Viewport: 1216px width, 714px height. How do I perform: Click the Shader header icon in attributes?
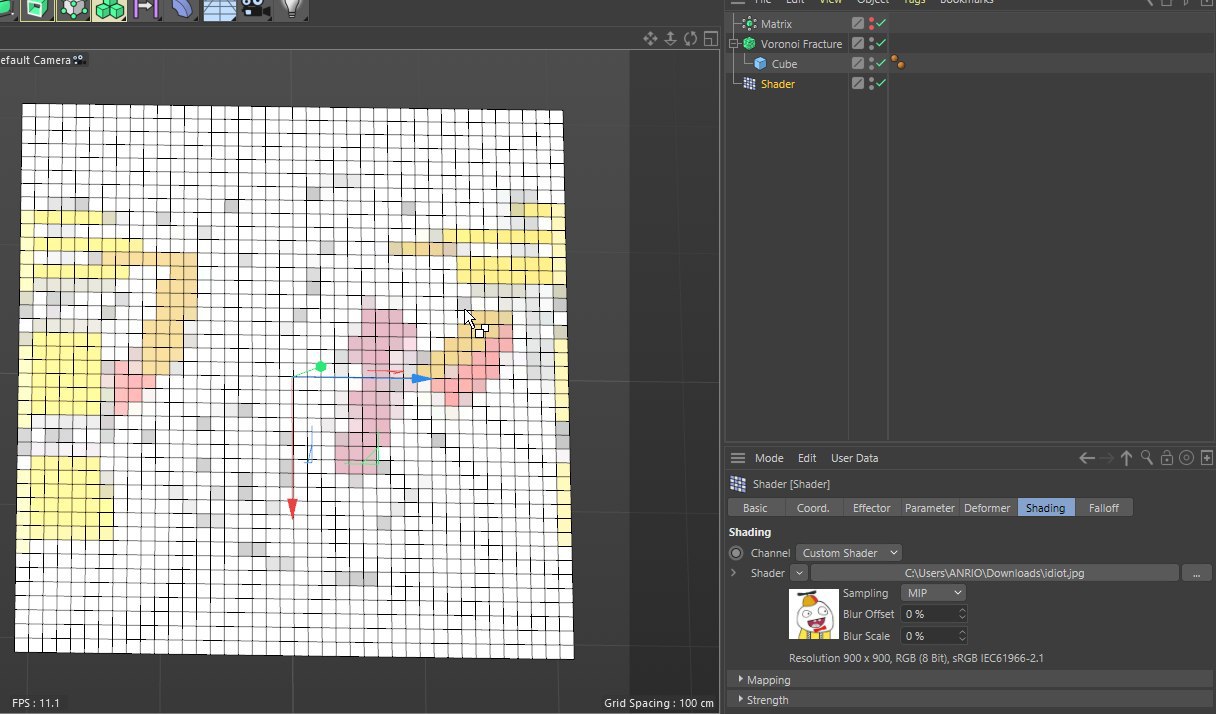(737, 484)
